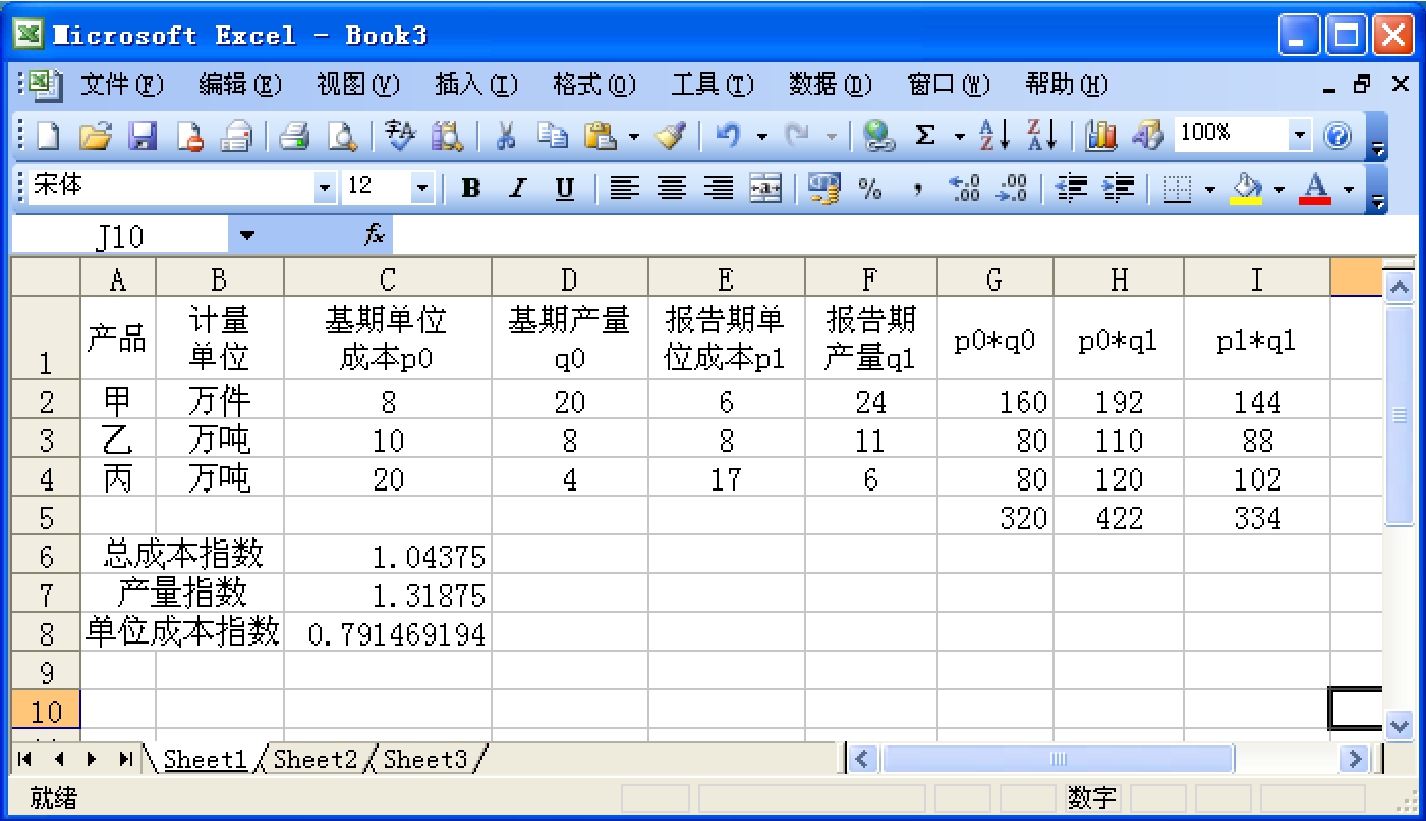Click the horizontal scrollbar thumb
This screenshot has width=1426, height=821.
pos(1058,759)
